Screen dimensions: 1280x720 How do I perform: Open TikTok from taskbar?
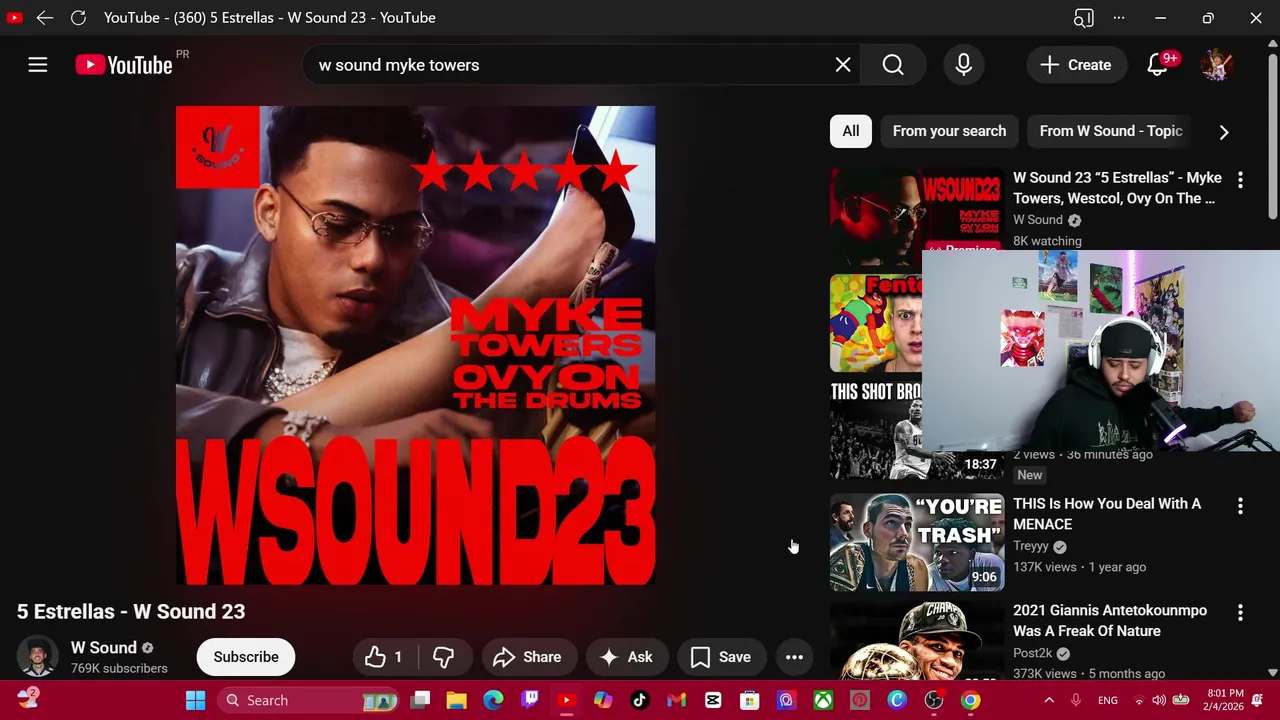click(640, 700)
